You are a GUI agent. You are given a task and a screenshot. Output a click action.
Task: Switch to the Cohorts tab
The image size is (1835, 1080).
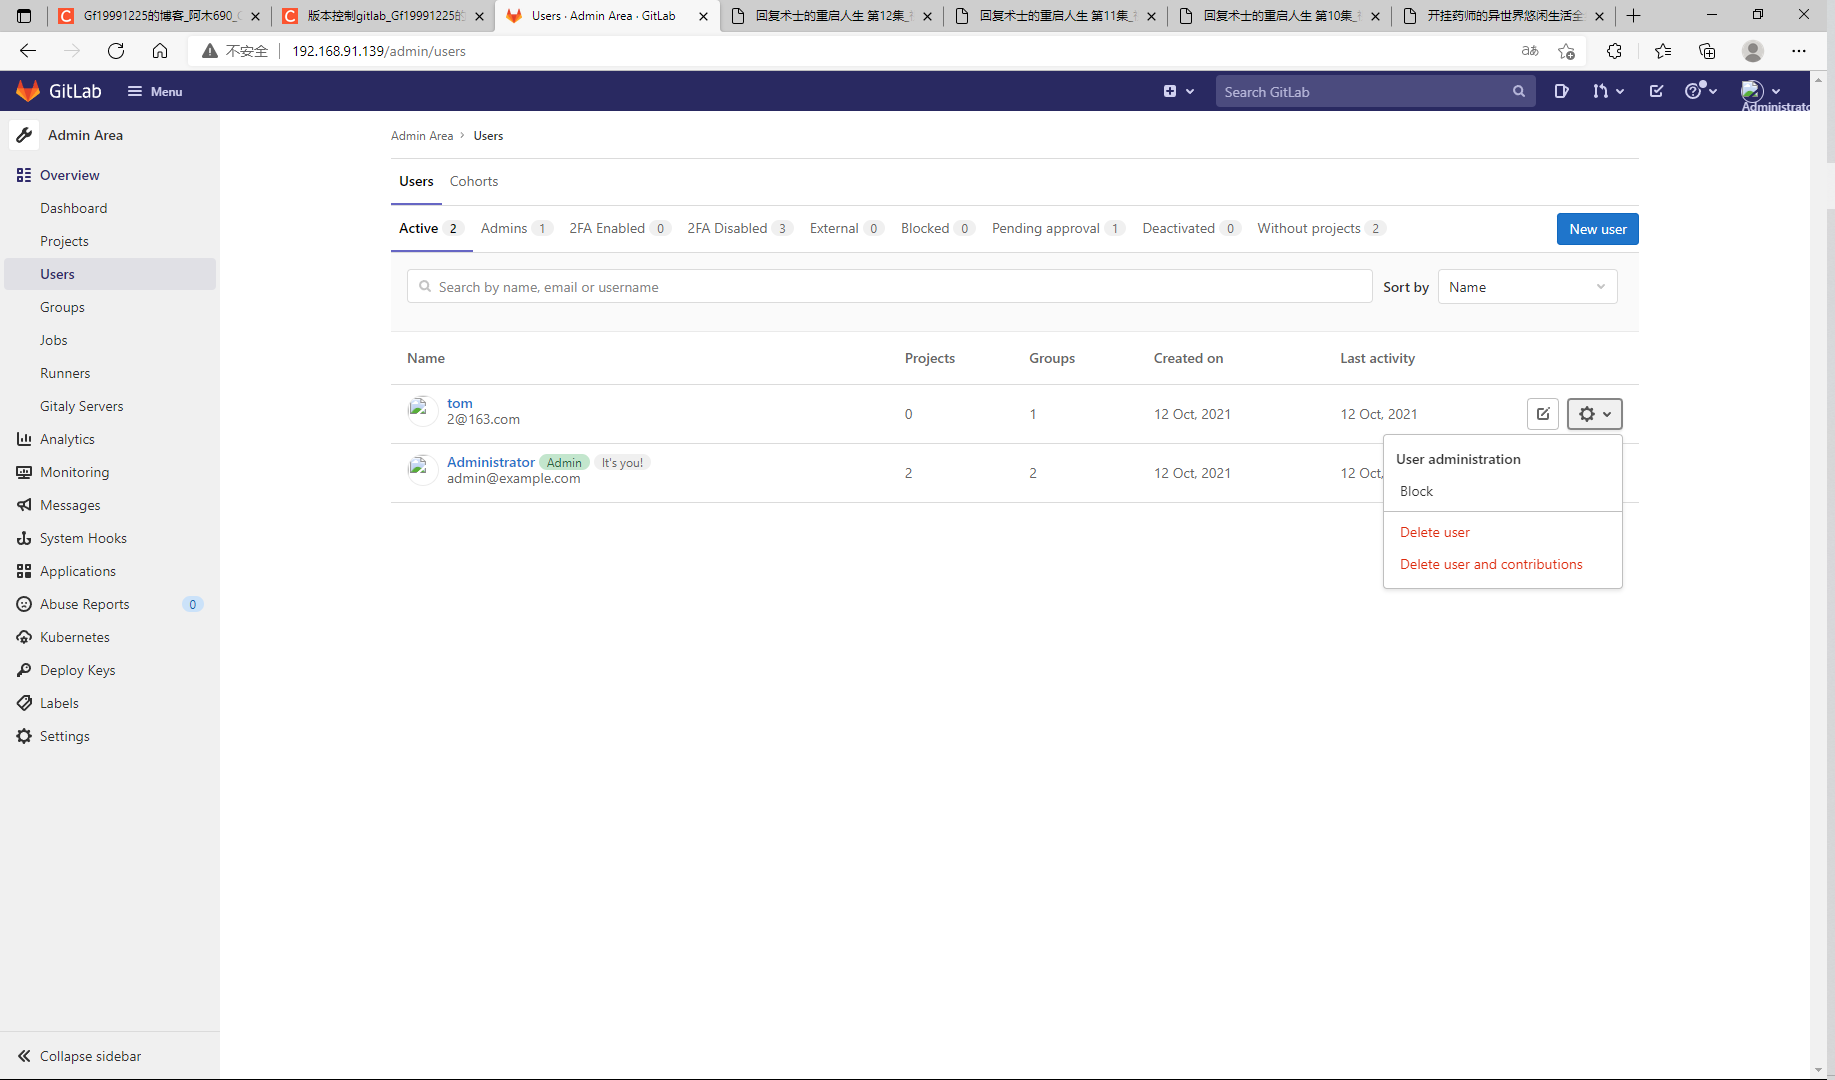click(x=474, y=181)
